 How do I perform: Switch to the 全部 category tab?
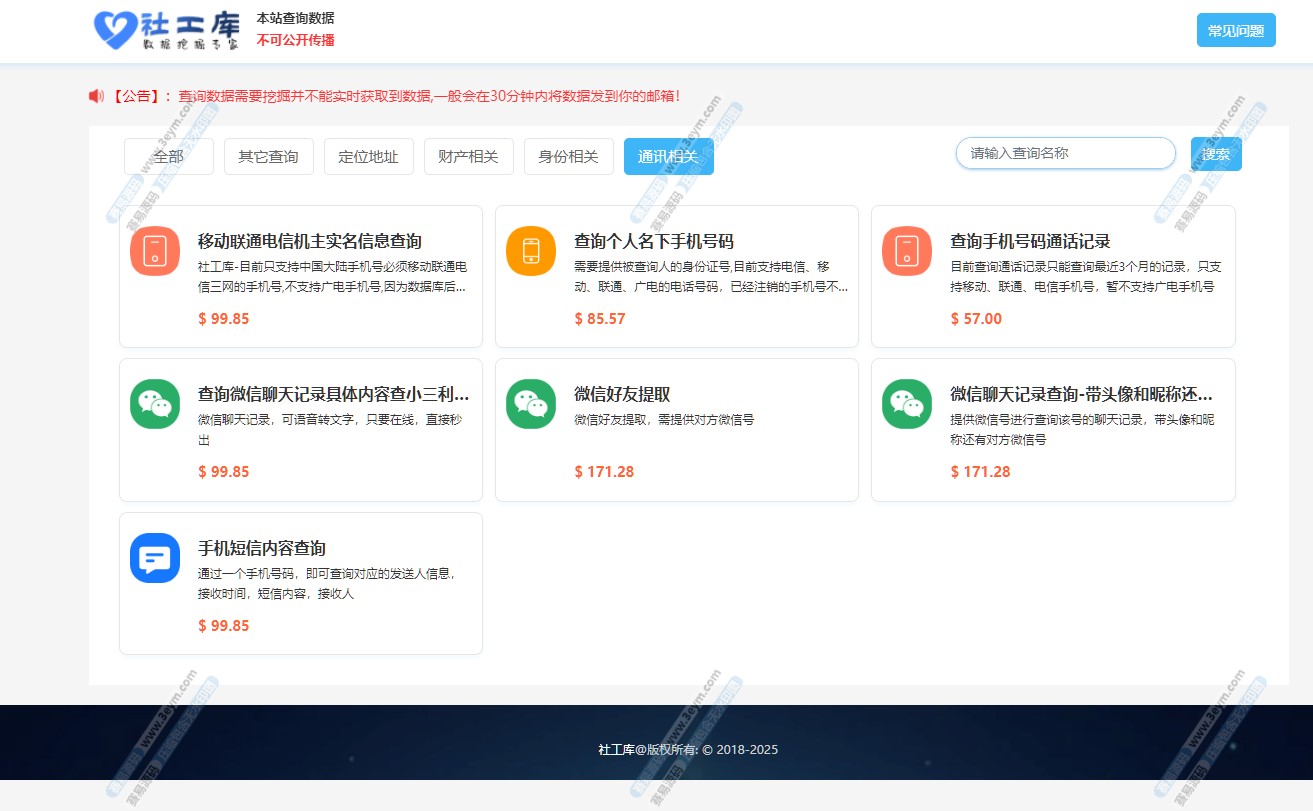click(169, 157)
